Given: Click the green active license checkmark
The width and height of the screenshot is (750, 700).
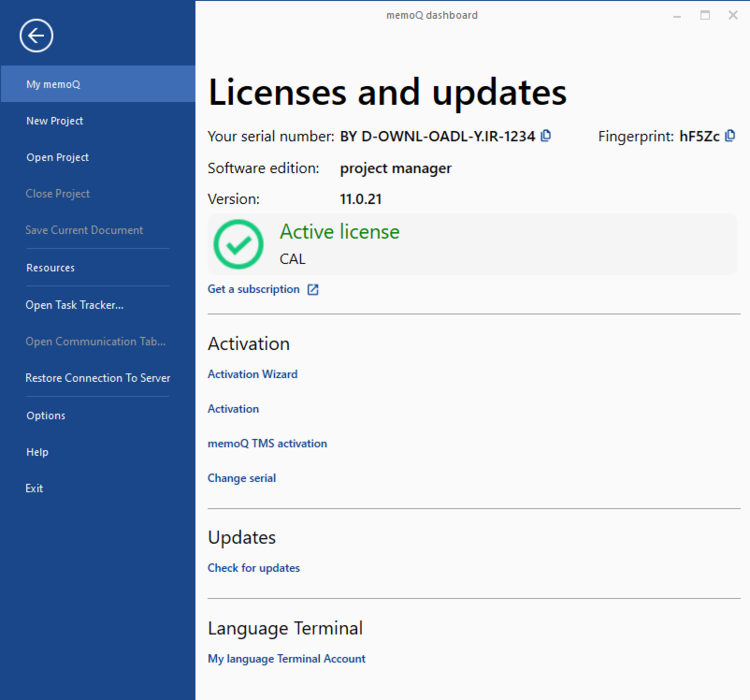Looking at the screenshot, I should [239, 244].
